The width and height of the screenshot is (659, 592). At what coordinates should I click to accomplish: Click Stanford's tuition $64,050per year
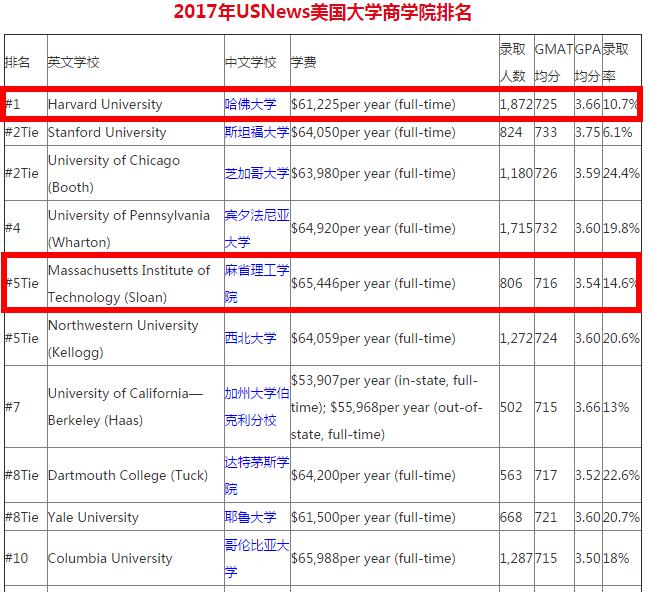(x=373, y=132)
